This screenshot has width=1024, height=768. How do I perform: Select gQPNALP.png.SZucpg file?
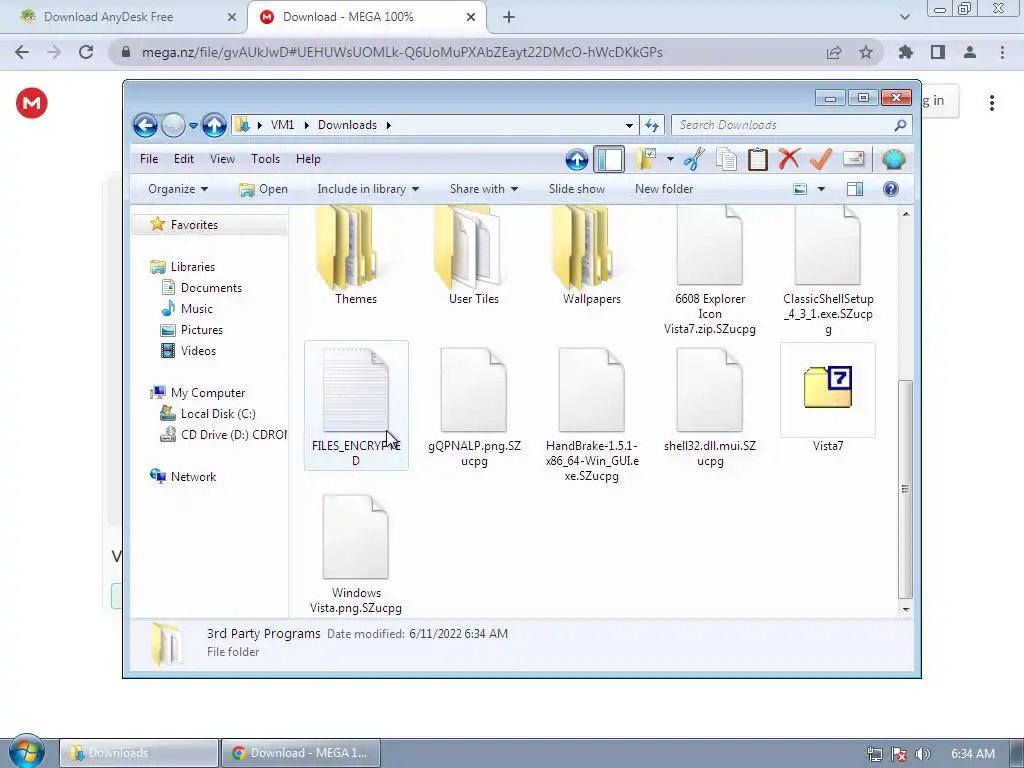474,406
